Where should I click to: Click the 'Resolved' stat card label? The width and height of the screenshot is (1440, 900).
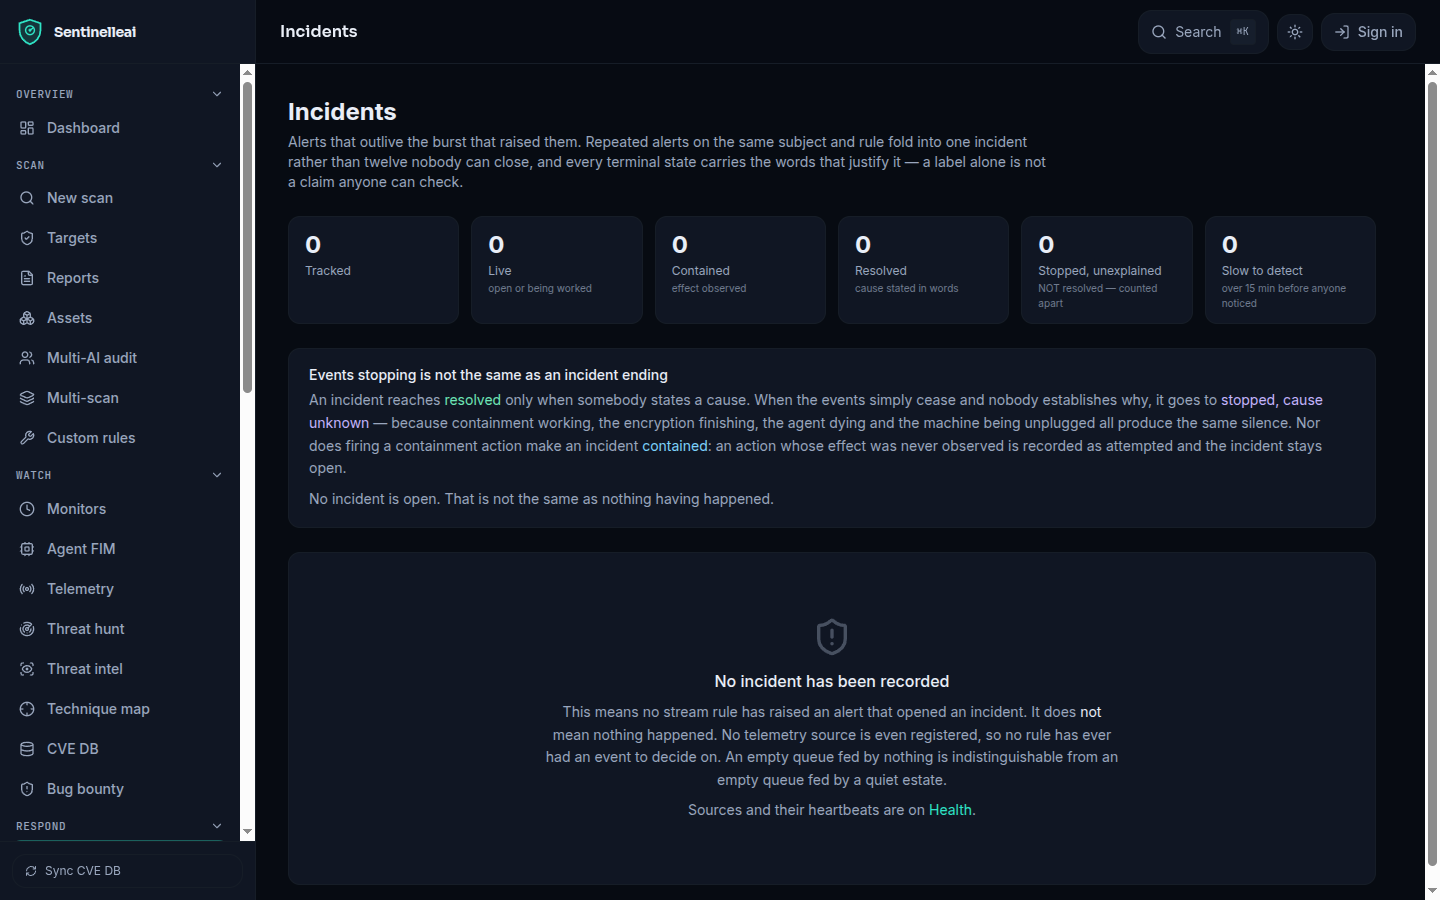click(881, 271)
